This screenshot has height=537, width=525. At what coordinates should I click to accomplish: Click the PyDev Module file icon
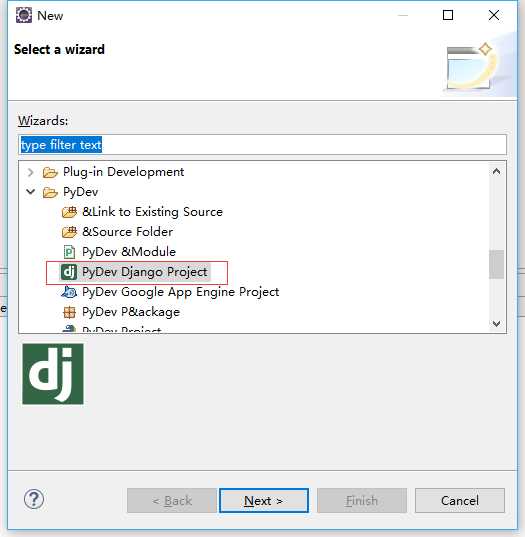[x=69, y=252]
